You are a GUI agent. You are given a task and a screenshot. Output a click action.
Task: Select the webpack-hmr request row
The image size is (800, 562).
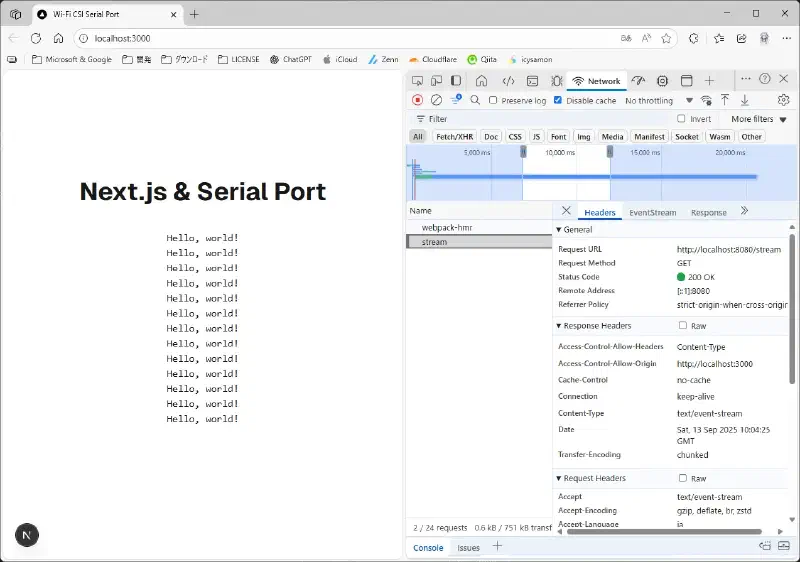tap(480, 227)
